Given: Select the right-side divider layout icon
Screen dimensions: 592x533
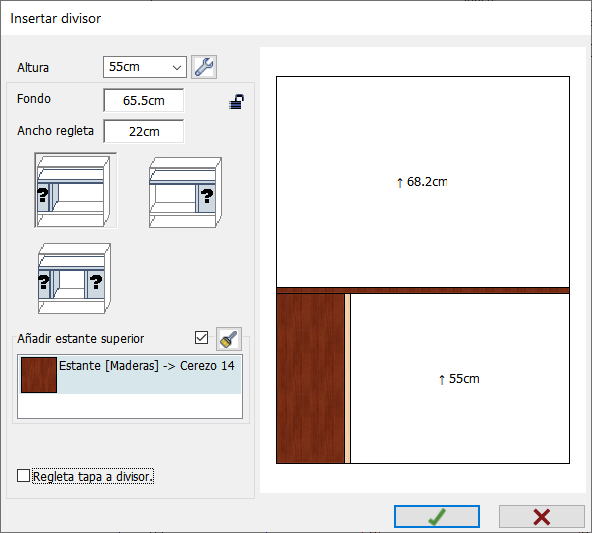Looking at the screenshot, I should pyautogui.click(x=185, y=193).
